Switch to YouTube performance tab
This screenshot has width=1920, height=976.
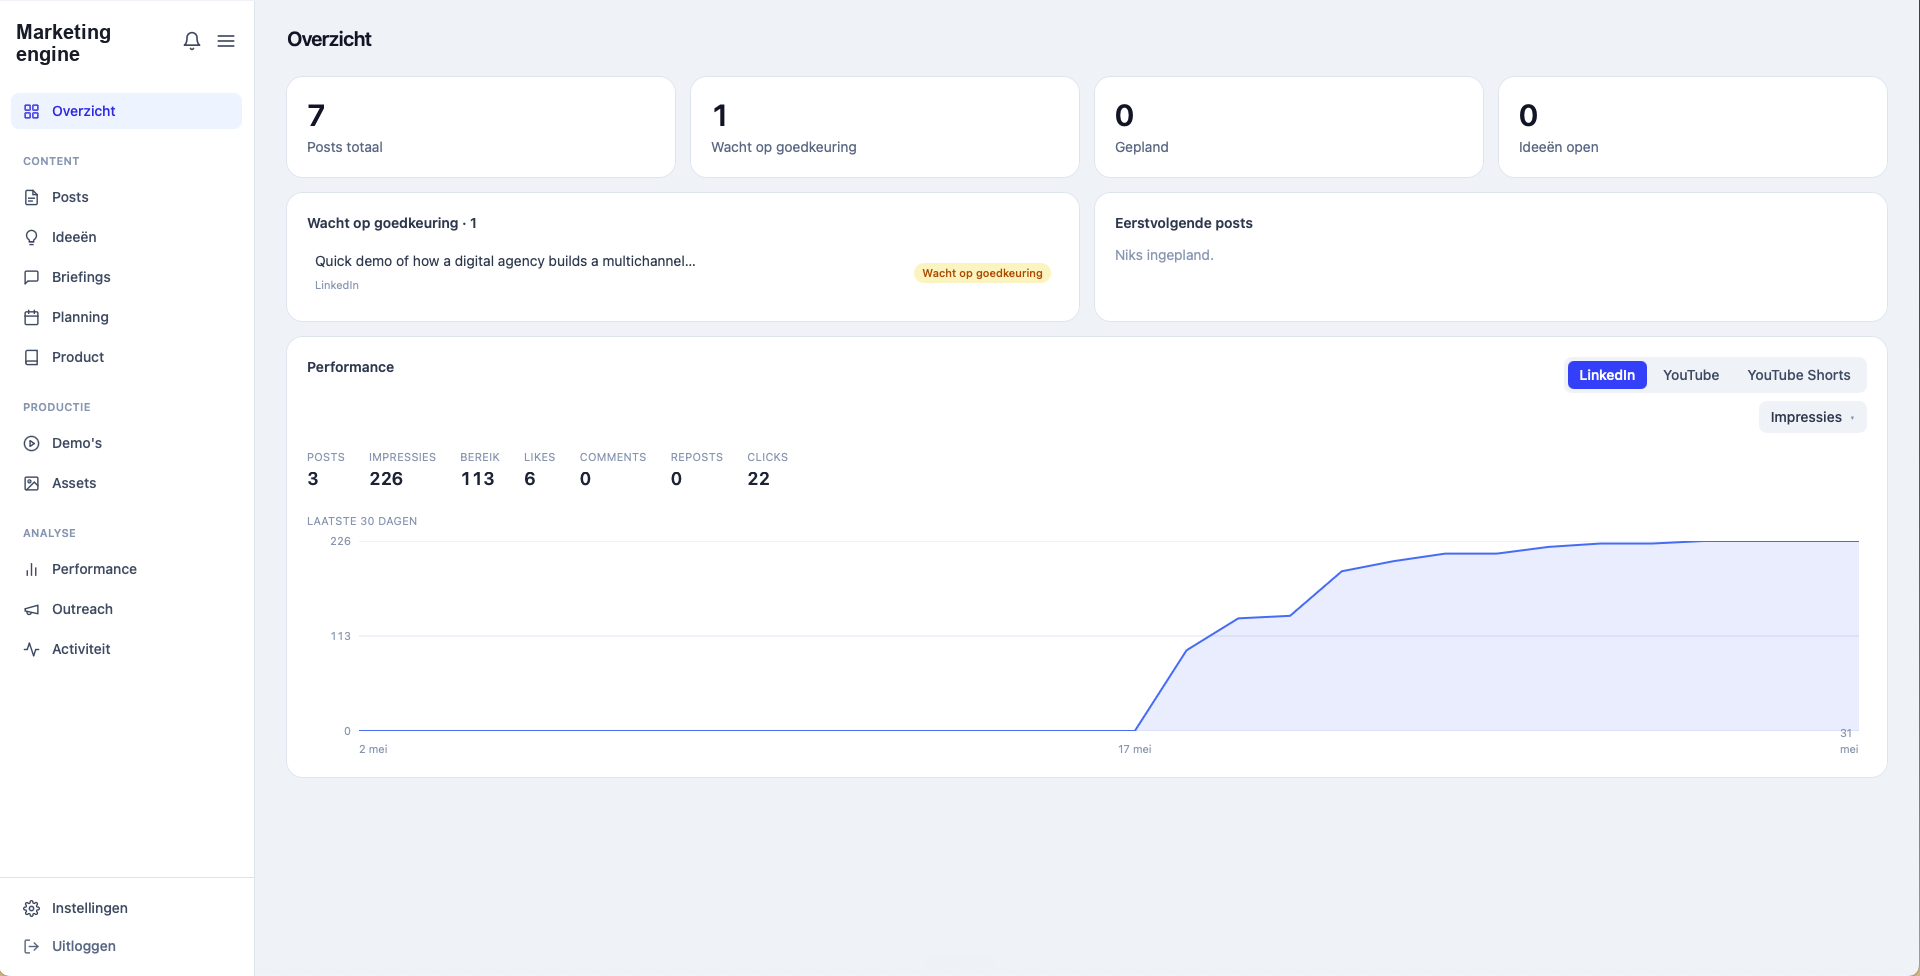[x=1690, y=375]
